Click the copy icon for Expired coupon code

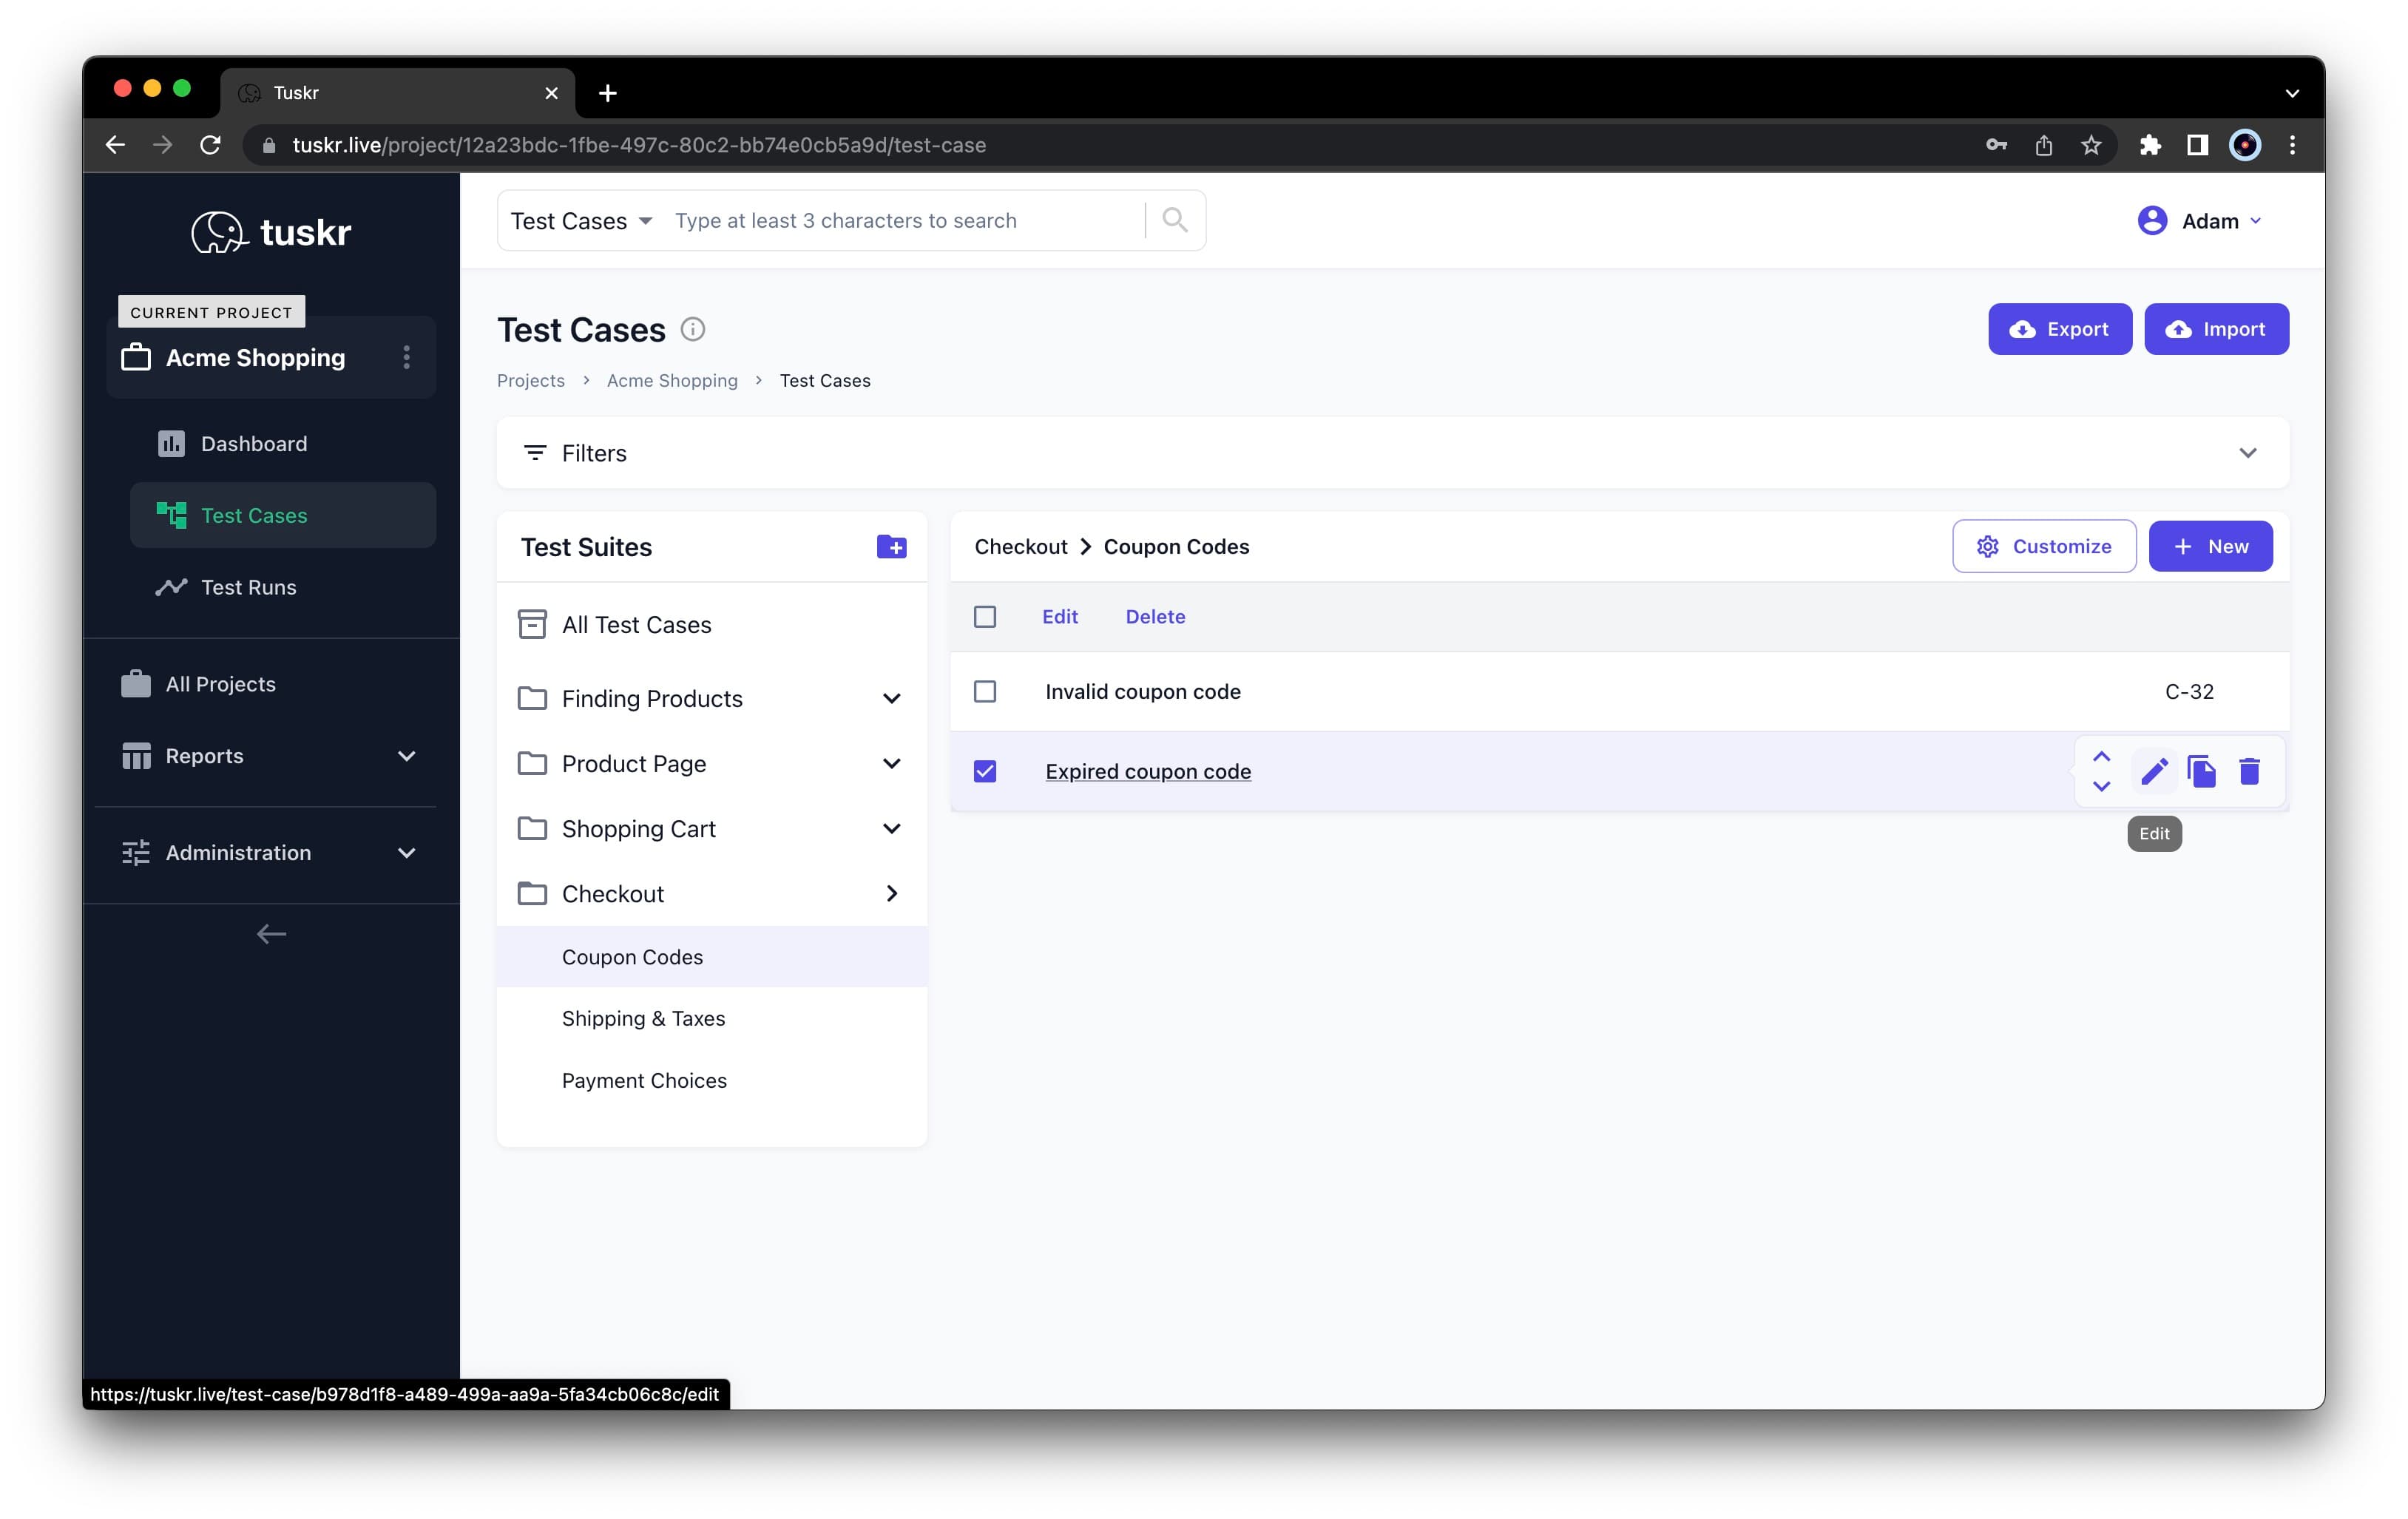point(2201,771)
